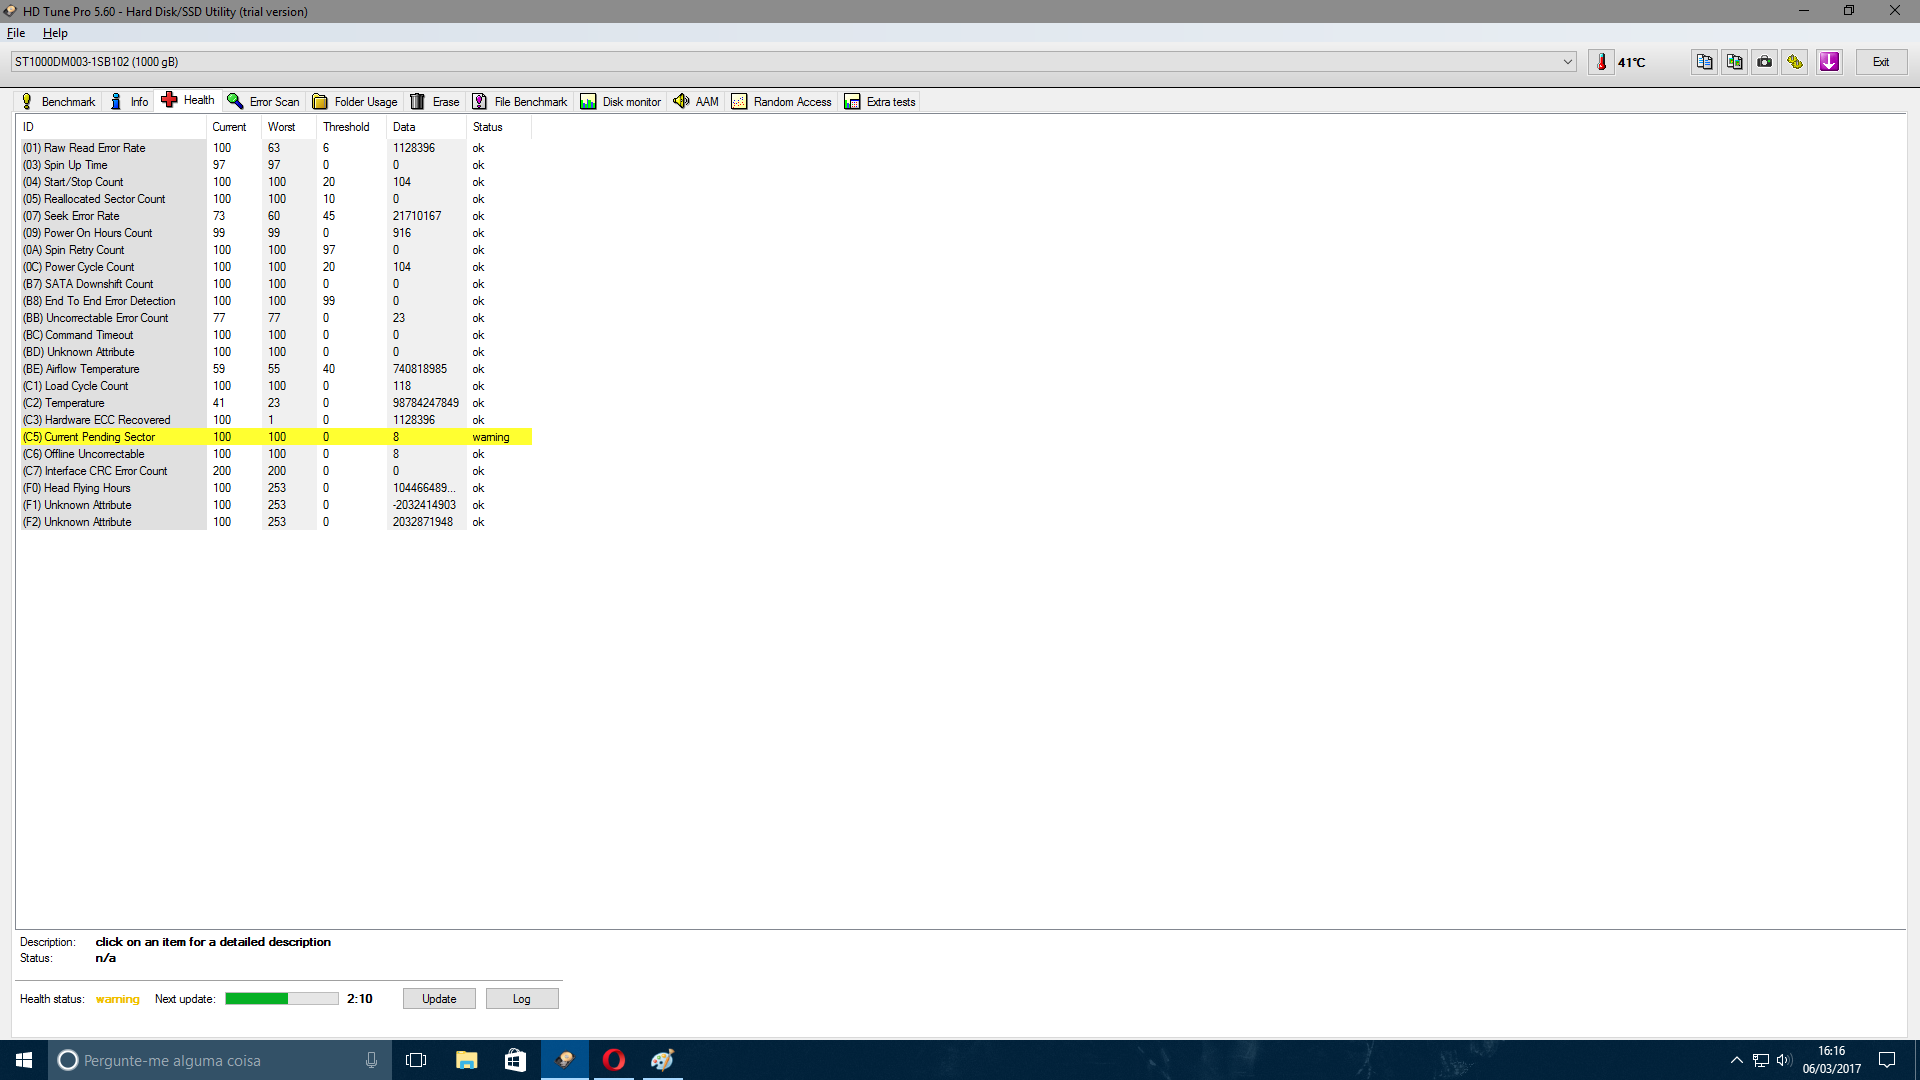Open Task View on taskbar
This screenshot has height=1080, width=1920.
(416, 1060)
